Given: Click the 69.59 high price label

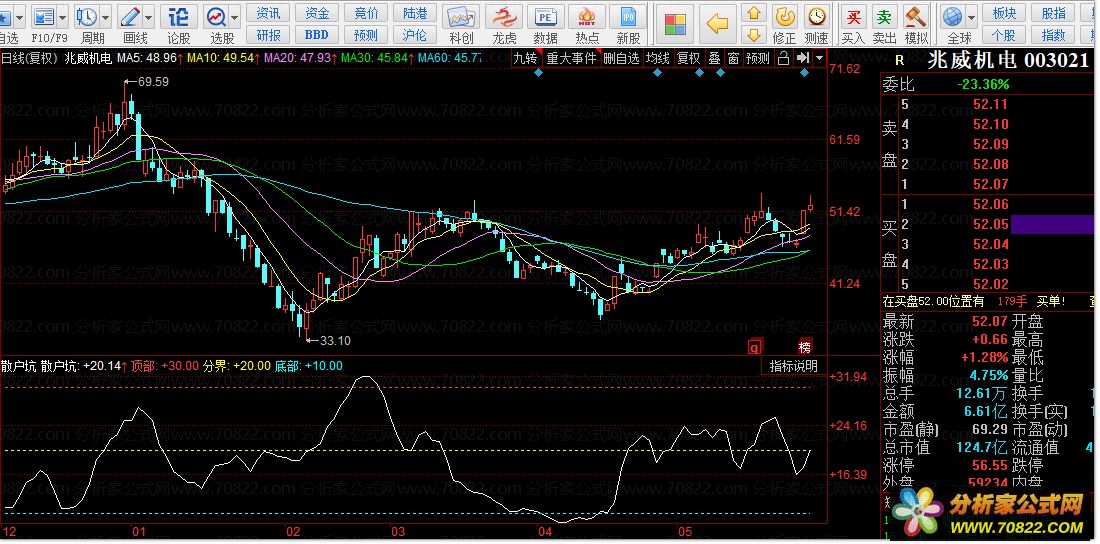Looking at the screenshot, I should pos(153,81).
